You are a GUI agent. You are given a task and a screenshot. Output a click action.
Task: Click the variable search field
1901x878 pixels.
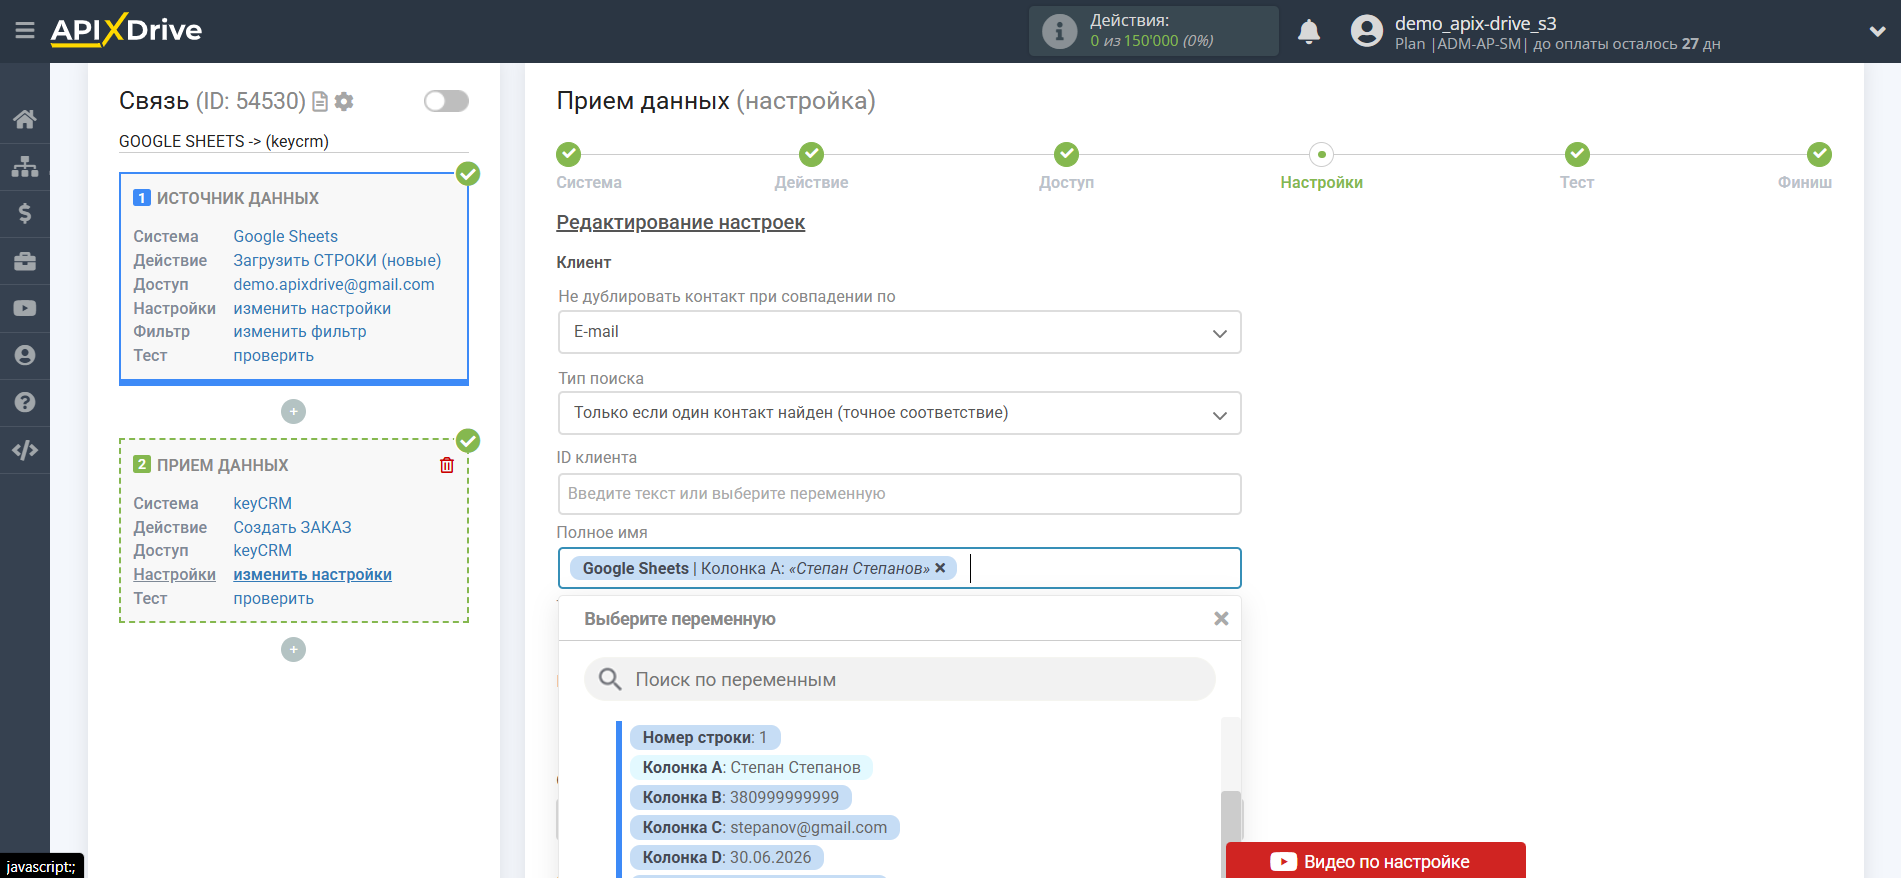[x=899, y=680]
